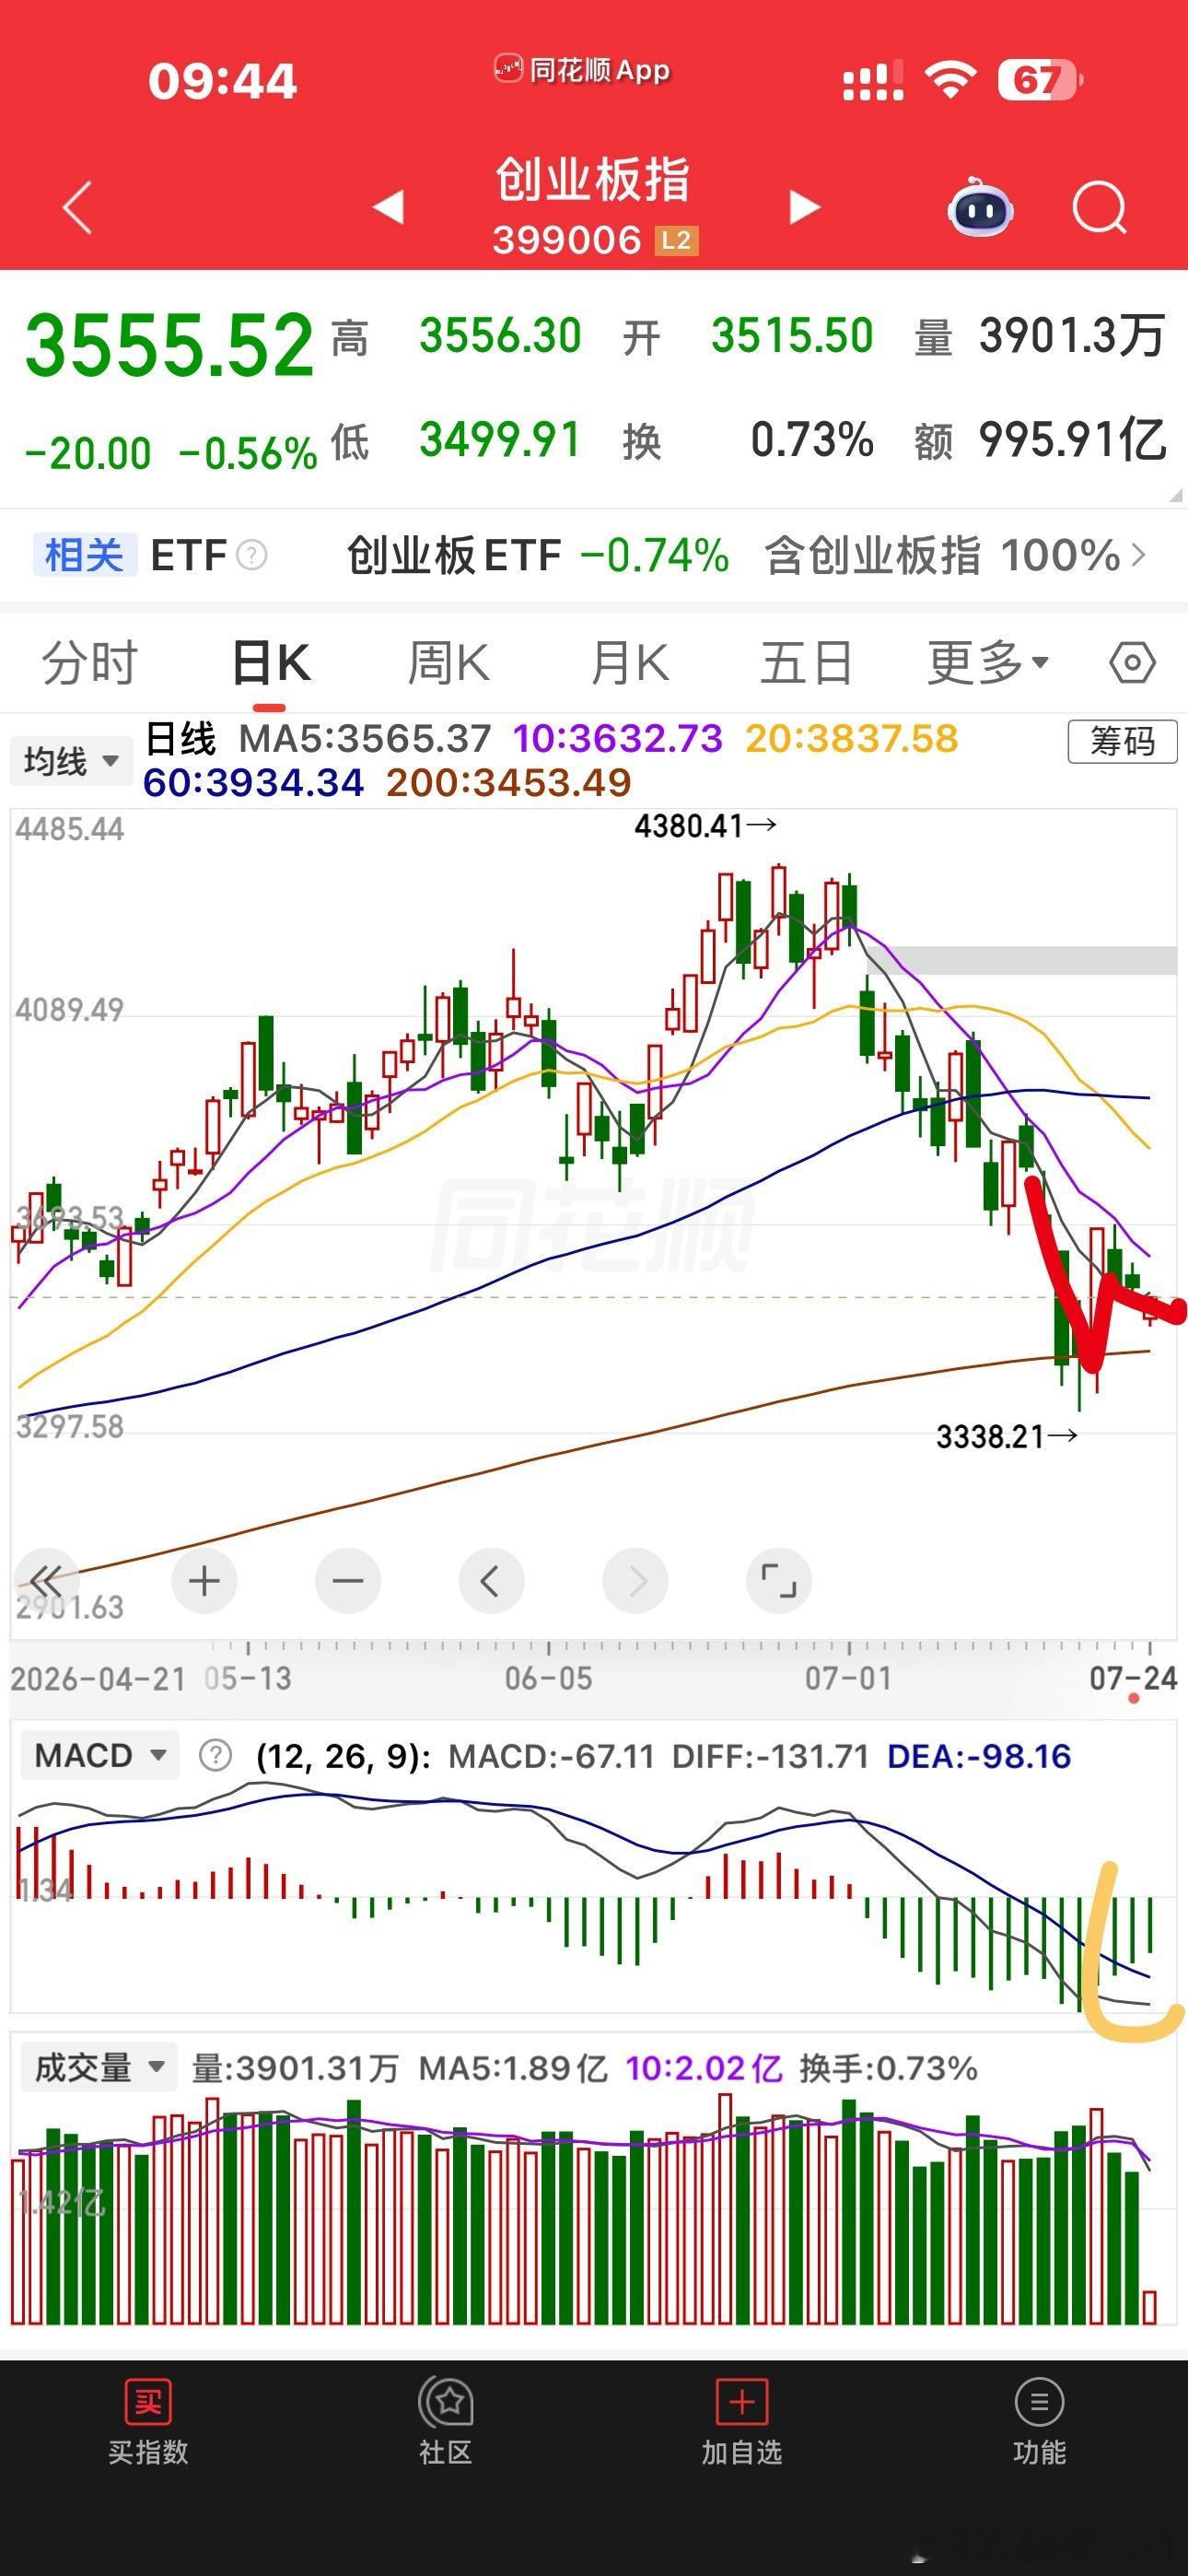Tap the 换手:0.73% label
The height and width of the screenshot is (2576, 1188).
[888, 2068]
